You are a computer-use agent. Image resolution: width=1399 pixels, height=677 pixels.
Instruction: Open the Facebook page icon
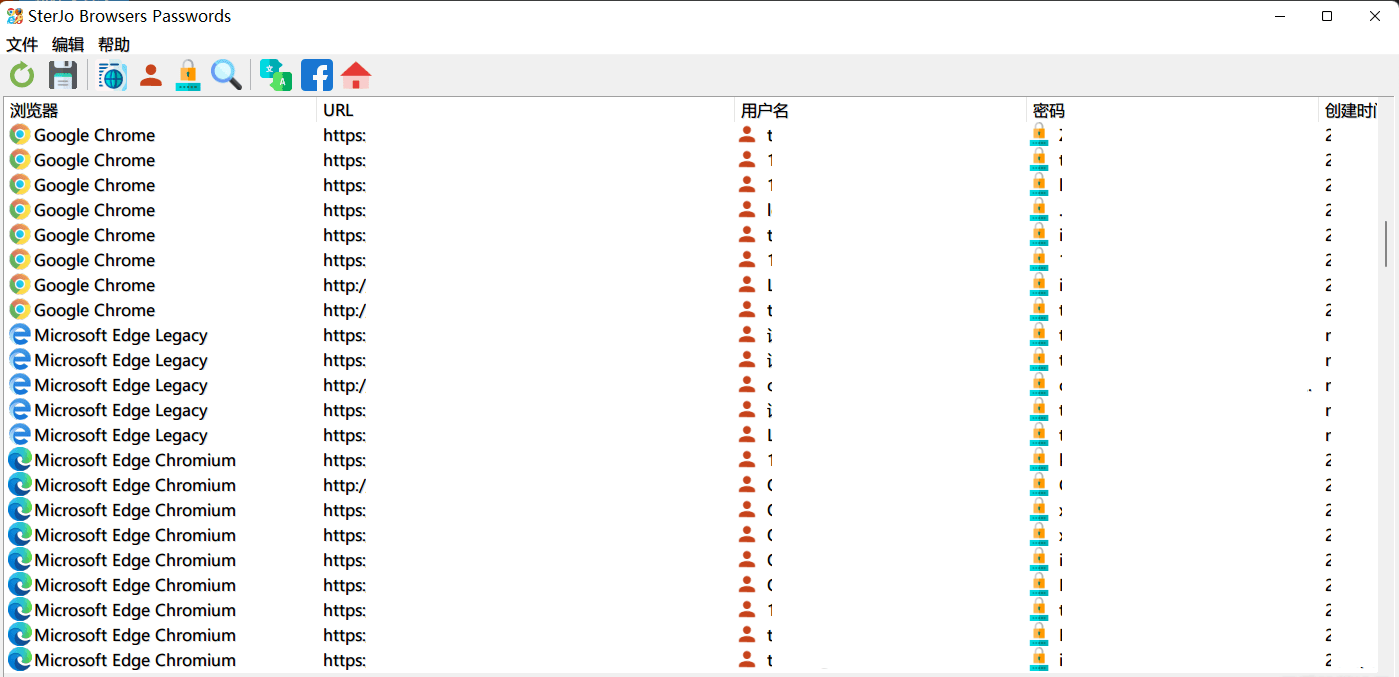point(317,75)
